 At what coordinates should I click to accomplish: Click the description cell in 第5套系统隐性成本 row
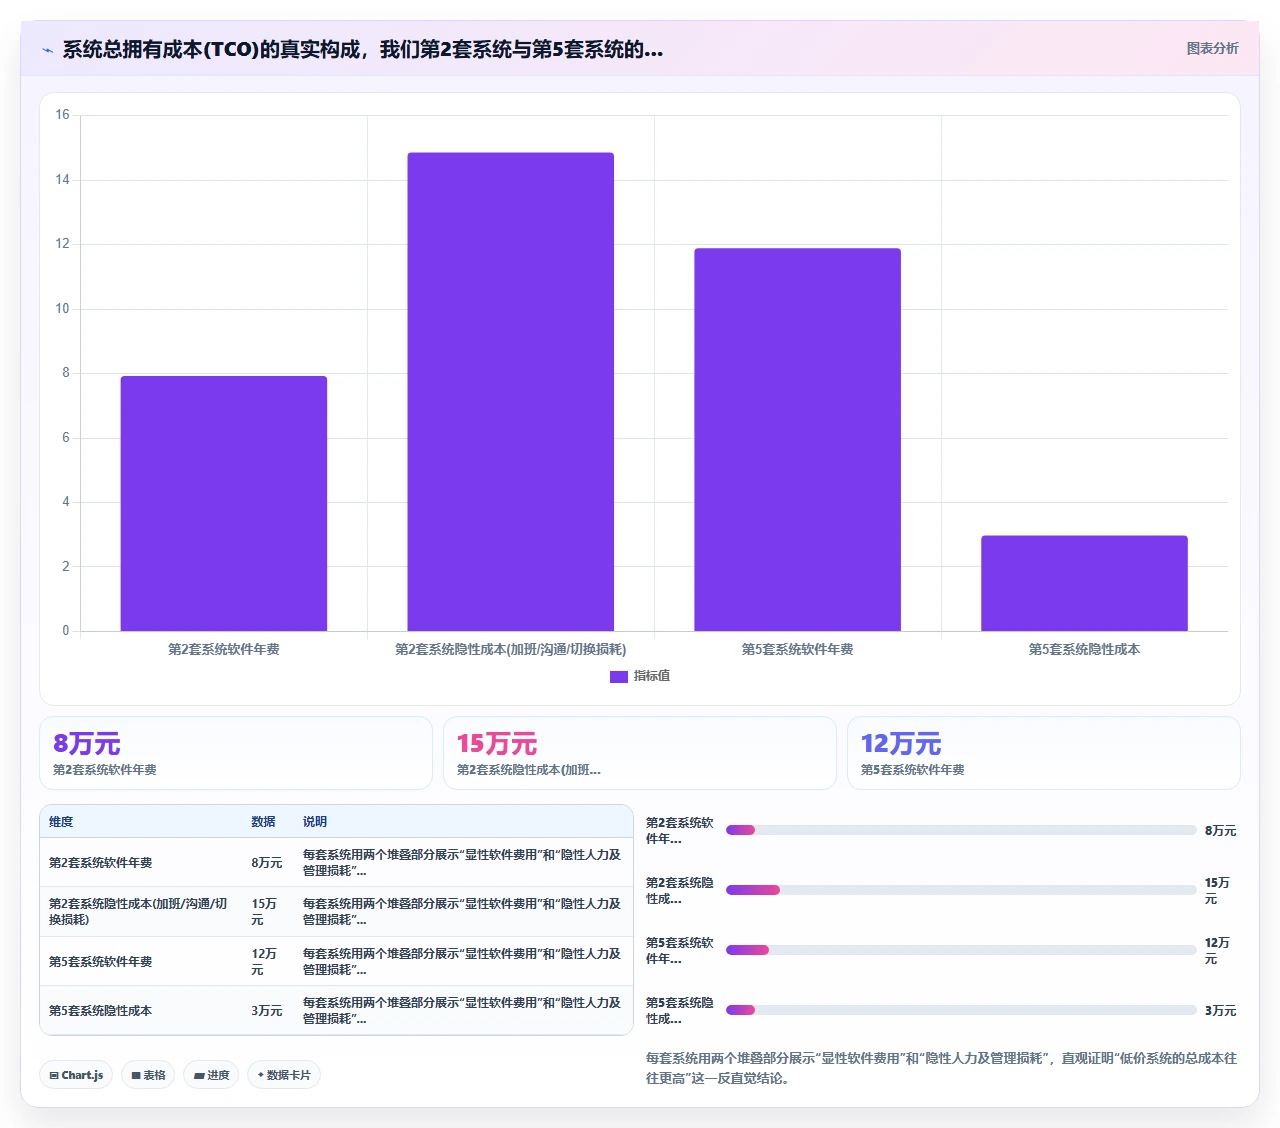coord(462,1011)
